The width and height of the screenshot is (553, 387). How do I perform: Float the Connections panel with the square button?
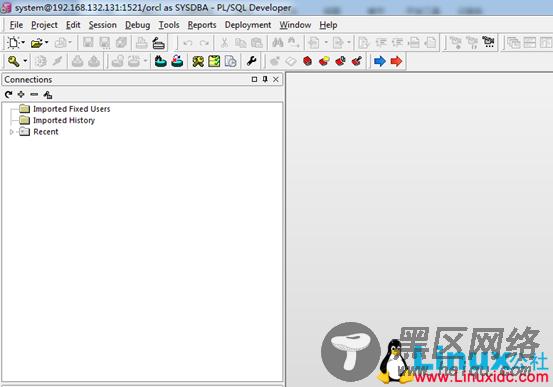tap(254, 79)
